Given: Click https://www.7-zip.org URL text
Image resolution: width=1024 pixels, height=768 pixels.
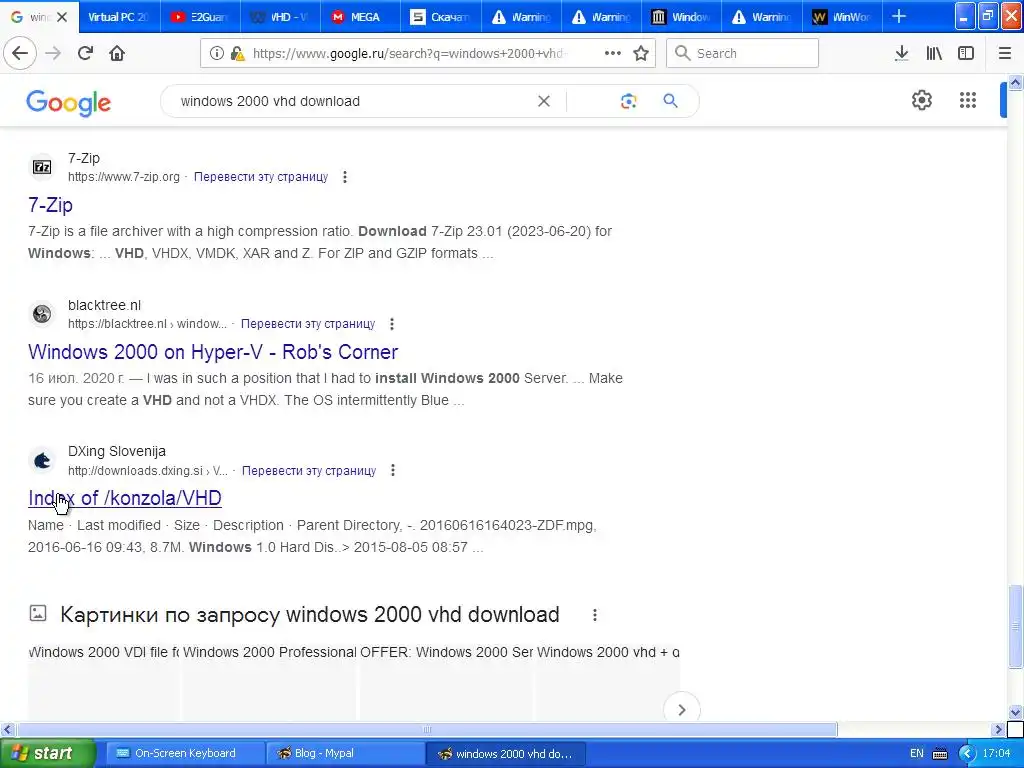Looking at the screenshot, I should coord(123,177).
